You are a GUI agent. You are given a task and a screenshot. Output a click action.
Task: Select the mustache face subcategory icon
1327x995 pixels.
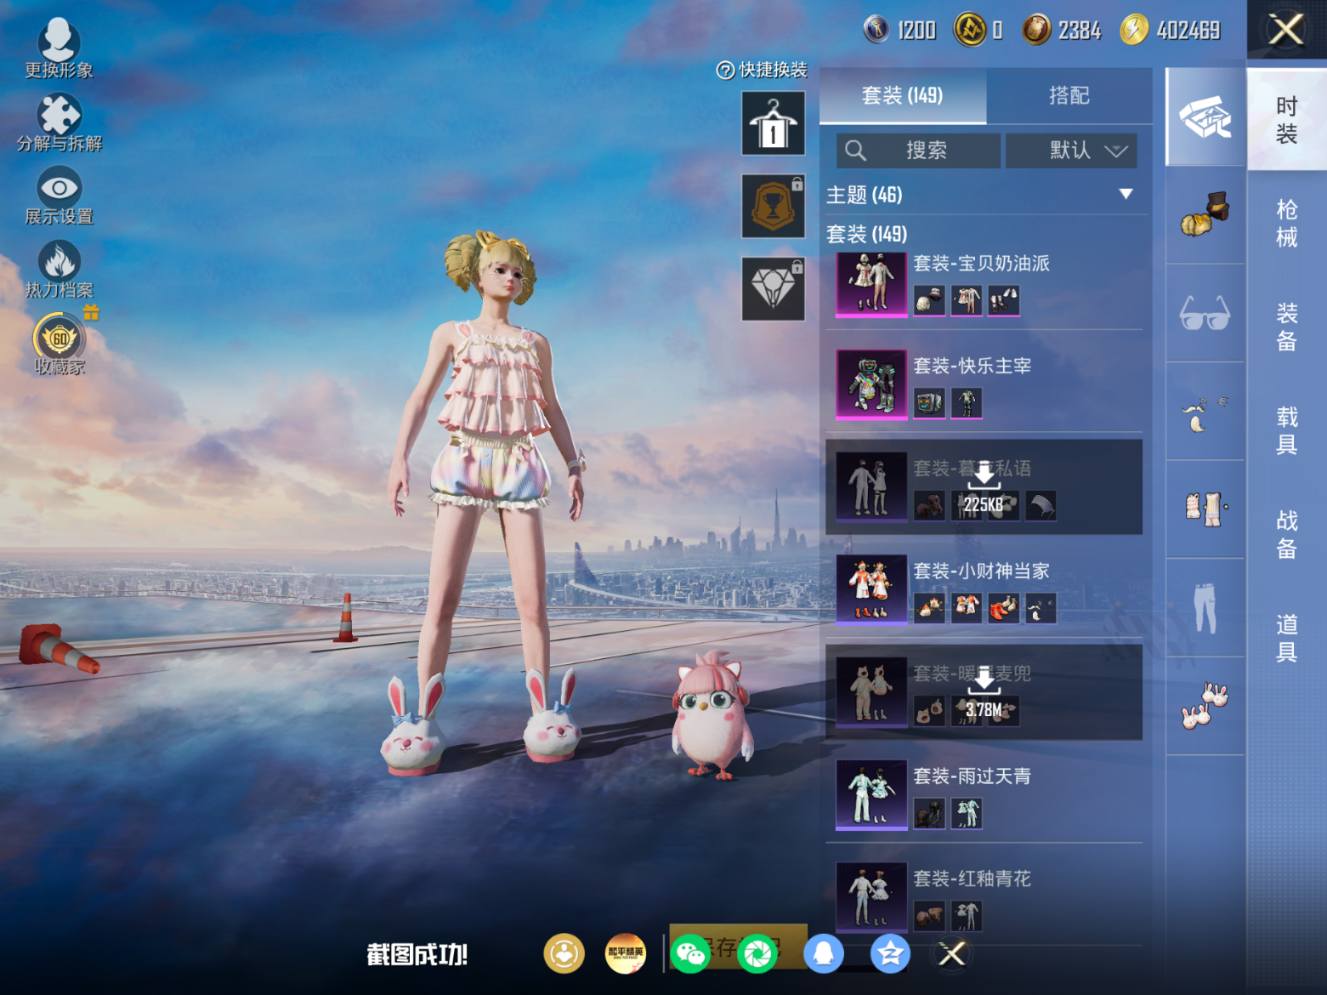click(1205, 411)
